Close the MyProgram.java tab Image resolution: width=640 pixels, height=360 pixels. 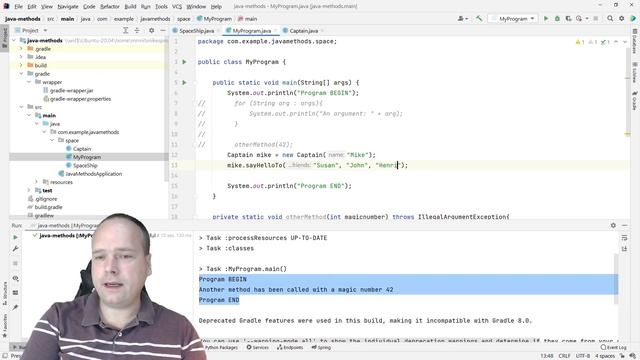pos(275,31)
